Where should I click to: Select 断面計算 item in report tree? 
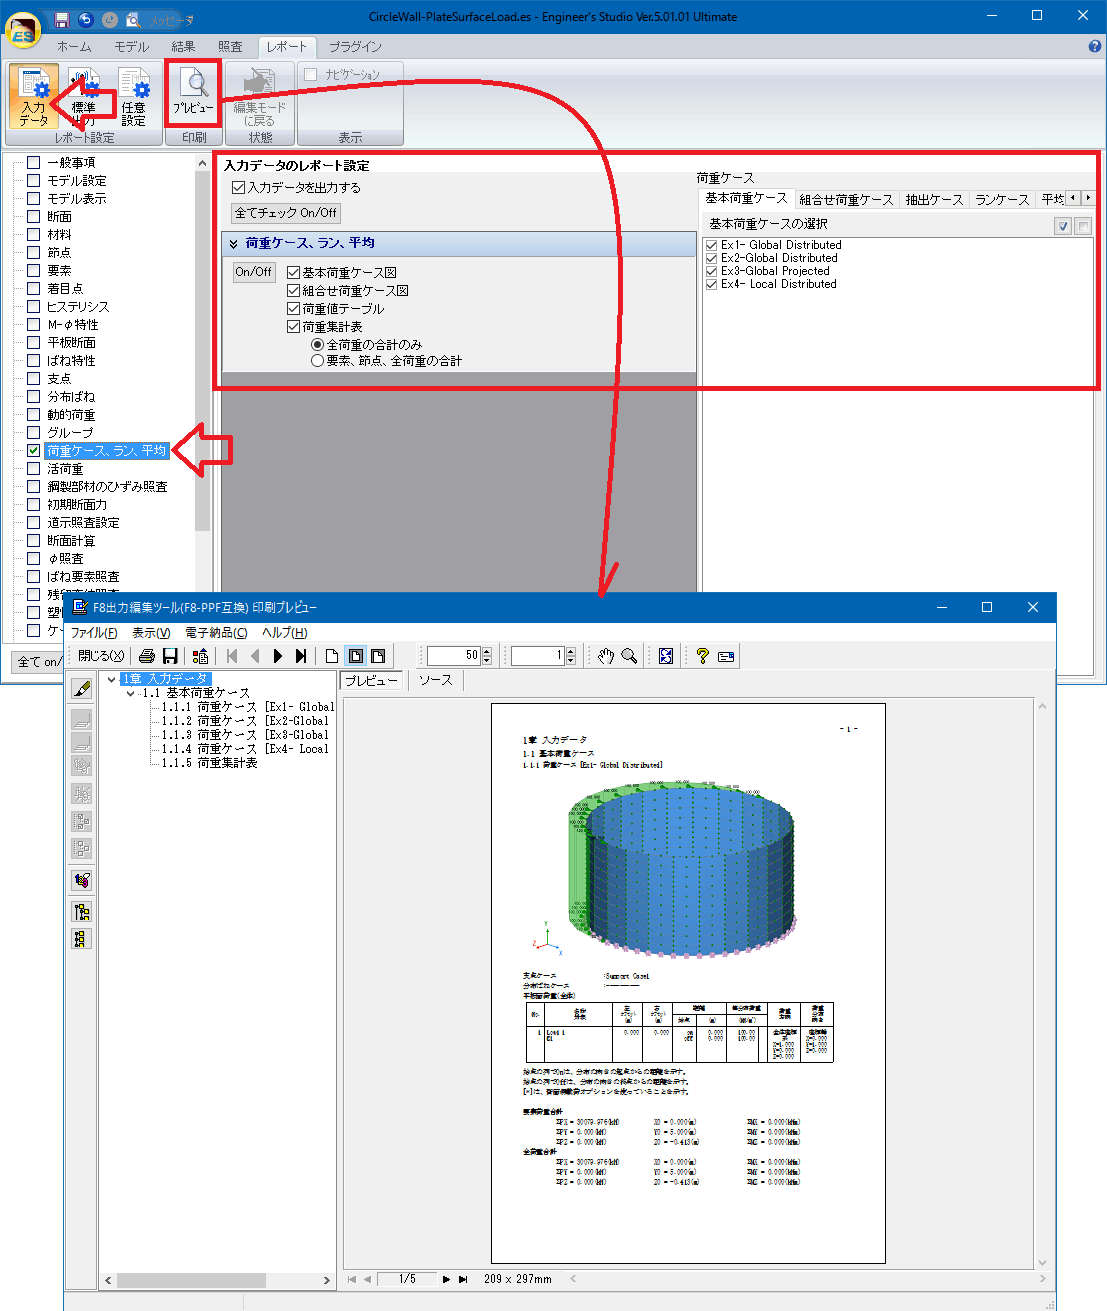71,541
